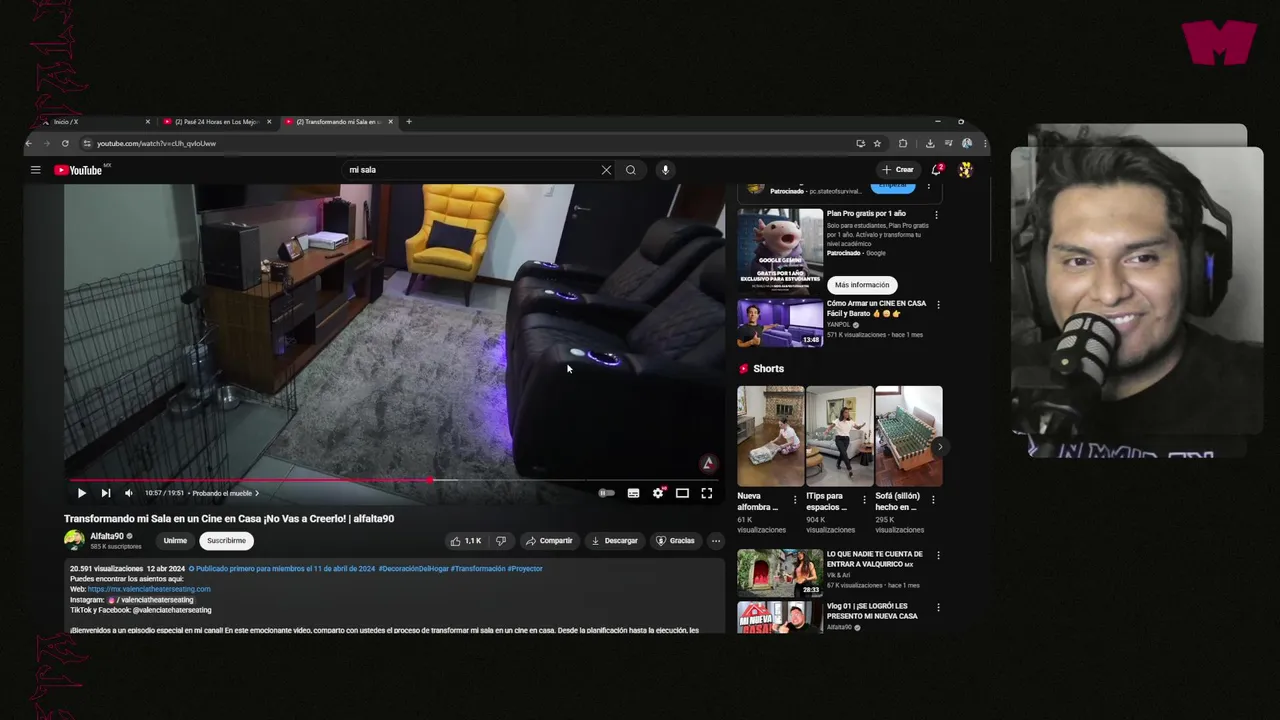Go to the YouTube home logo
Image resolution: width=1280 pixels, height=720 pixels.
pyautogui.click(x=79, y=170)
